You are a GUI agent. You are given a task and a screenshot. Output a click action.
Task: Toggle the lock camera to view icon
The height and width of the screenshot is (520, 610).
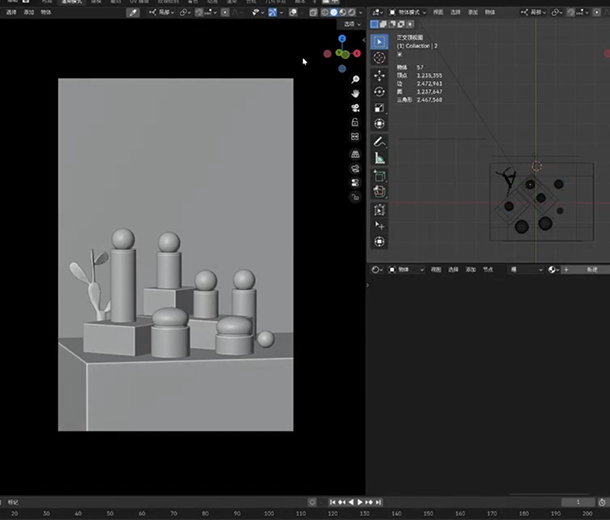(x=356, y=122)
